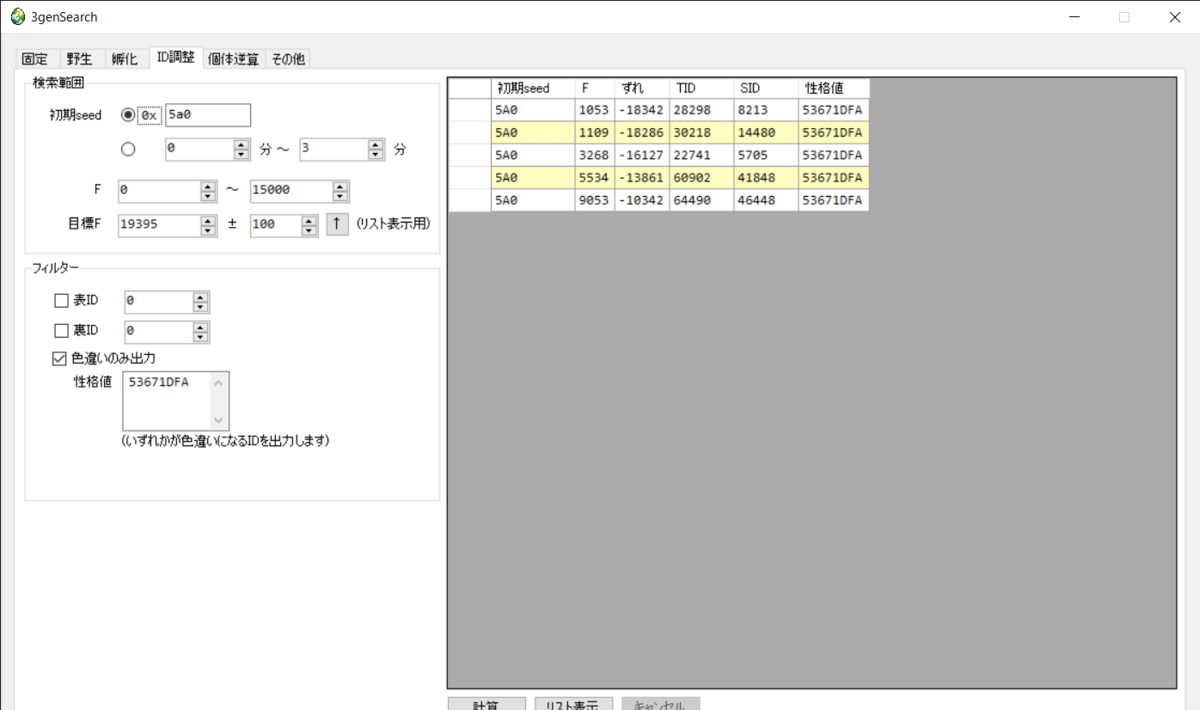Click the SID cell 8213
The height and width of the screenshot is (710, 1200).
766,110
